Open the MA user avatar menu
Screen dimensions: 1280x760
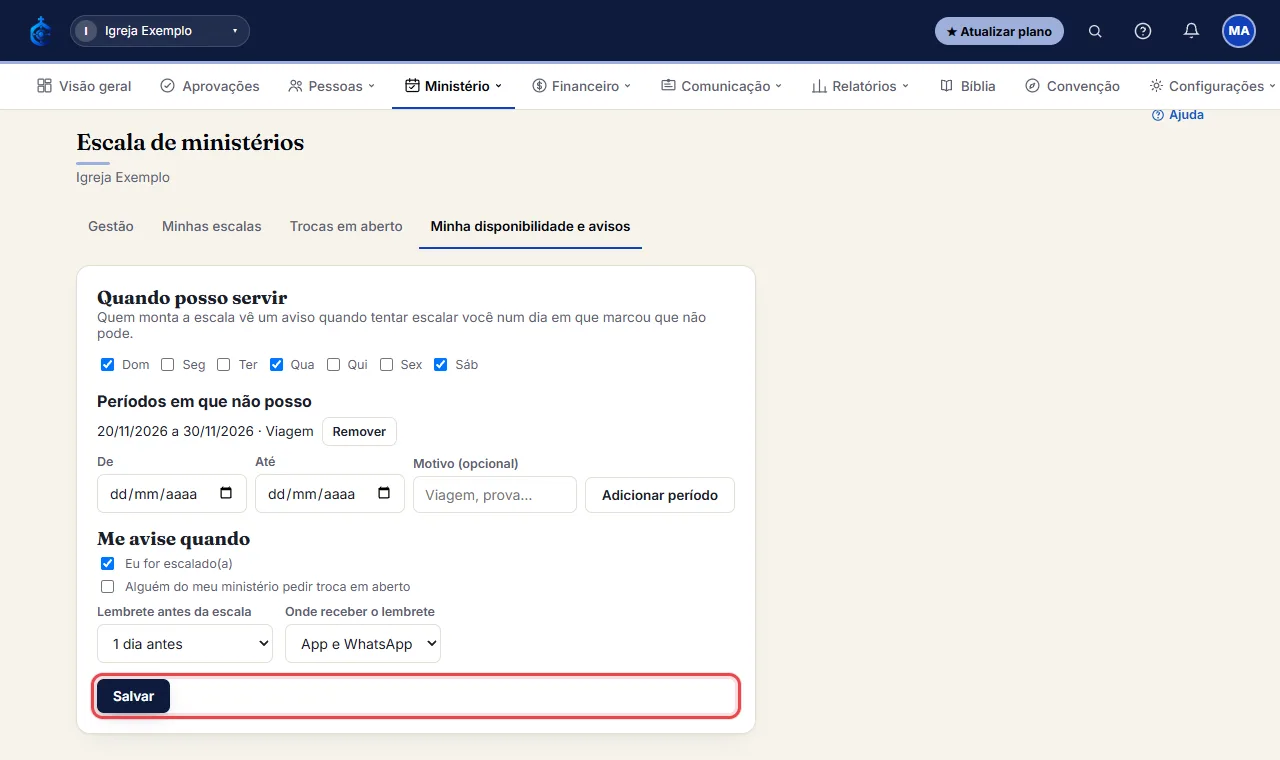[1239, 31]
